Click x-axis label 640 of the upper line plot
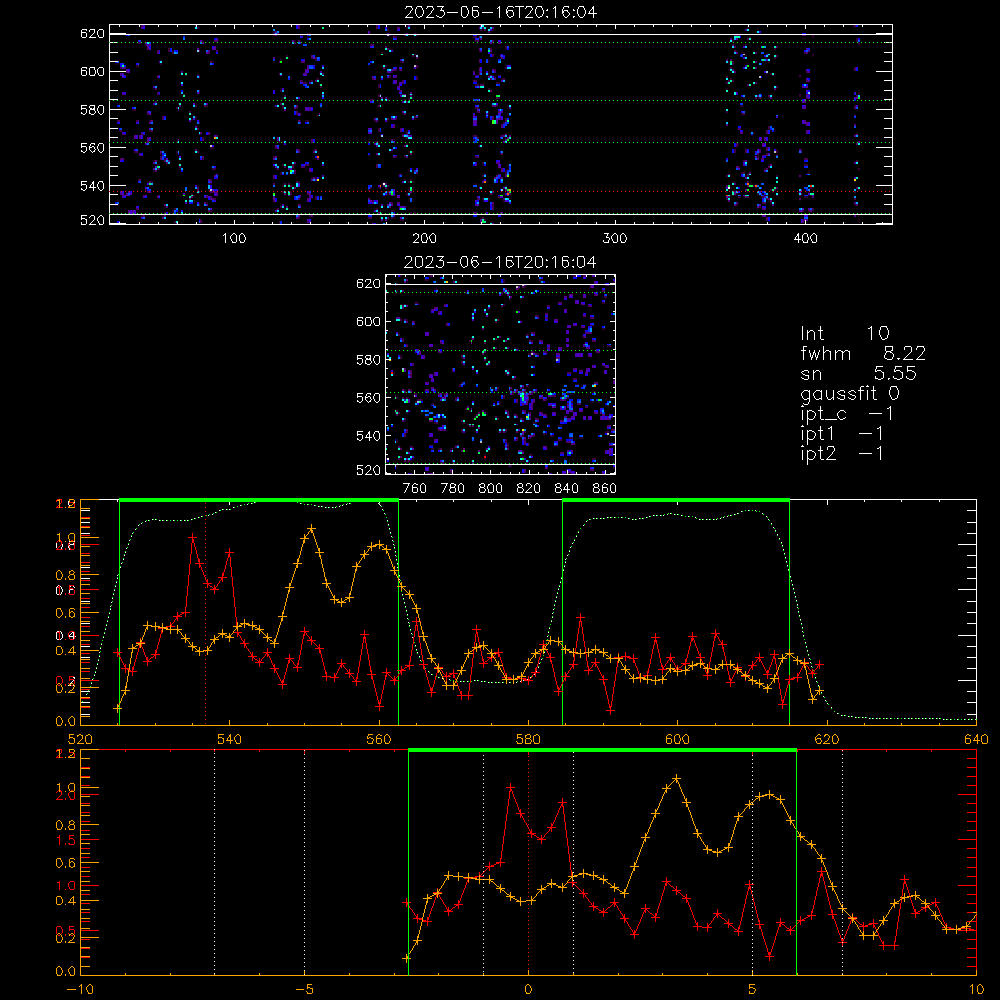 point(976,740)
